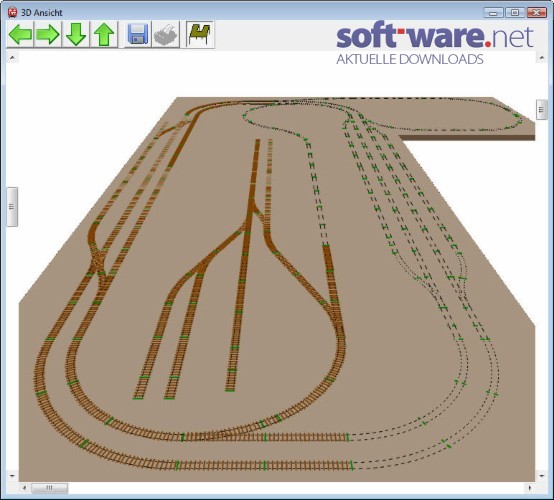The image size is (554, 500).
Task: Save the 3D view with the floppy disk icon
Action: [137, 34]
